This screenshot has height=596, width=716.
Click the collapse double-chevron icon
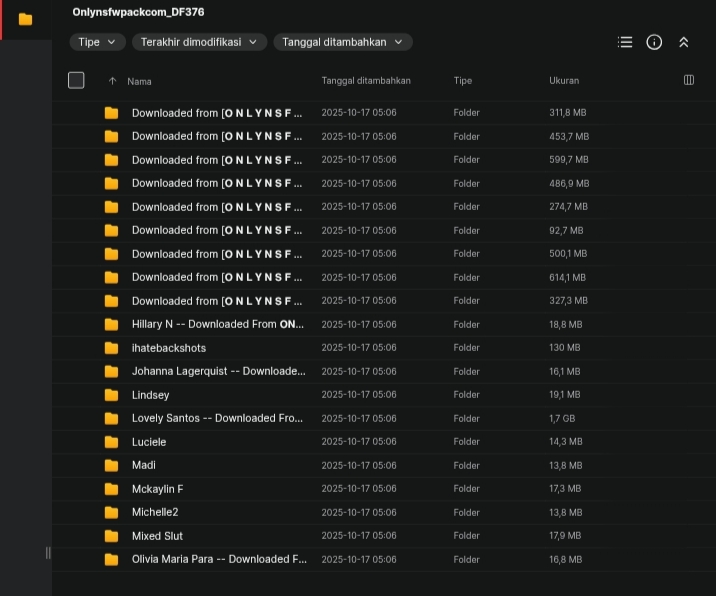(x=684, y=42)
